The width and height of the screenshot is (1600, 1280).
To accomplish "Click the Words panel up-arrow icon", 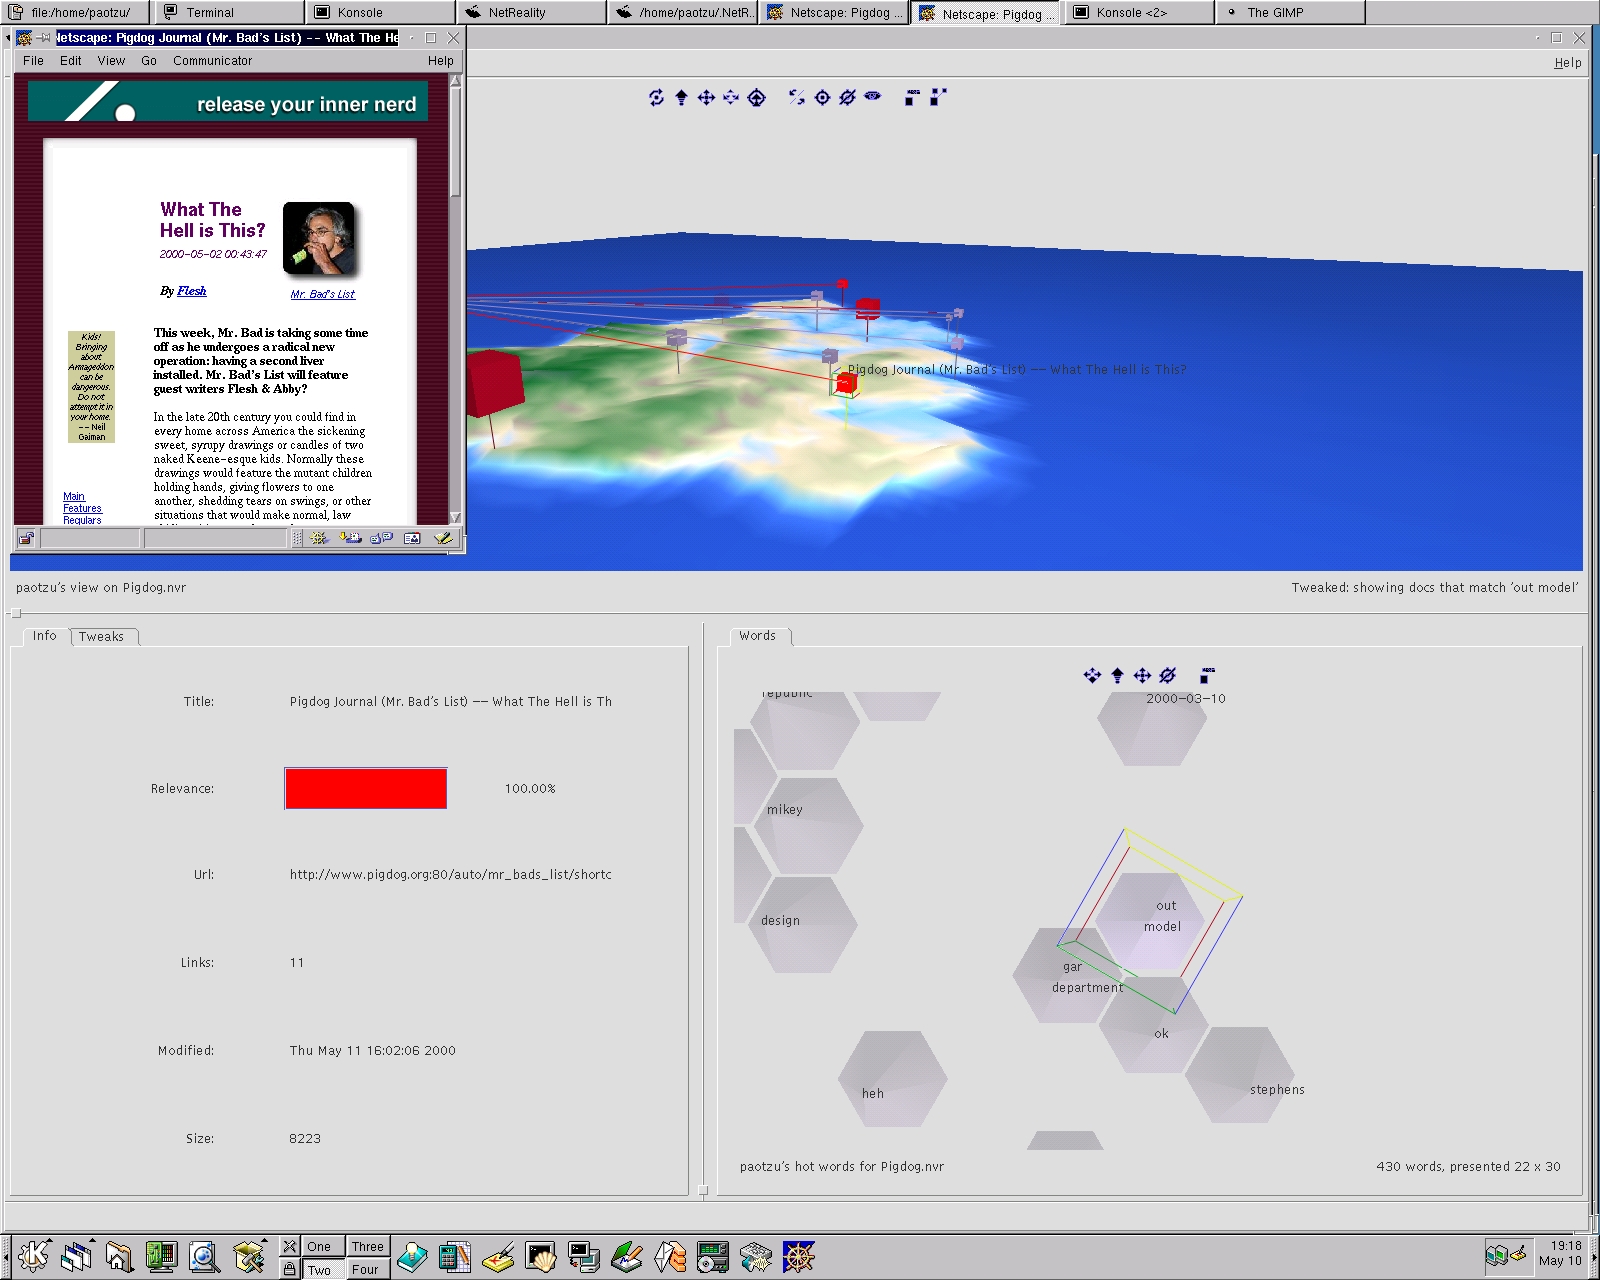I will click(x=1117, y=675).
